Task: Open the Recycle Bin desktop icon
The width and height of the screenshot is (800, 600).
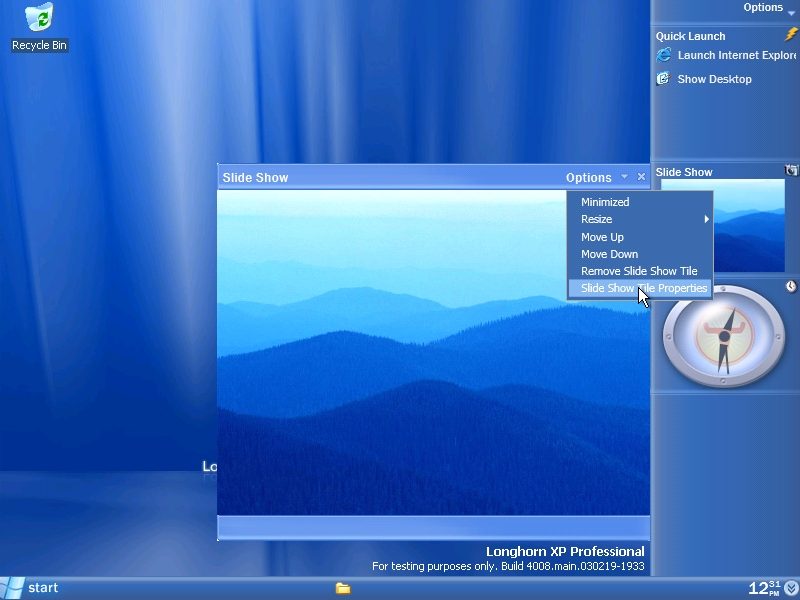Action: 40,18
